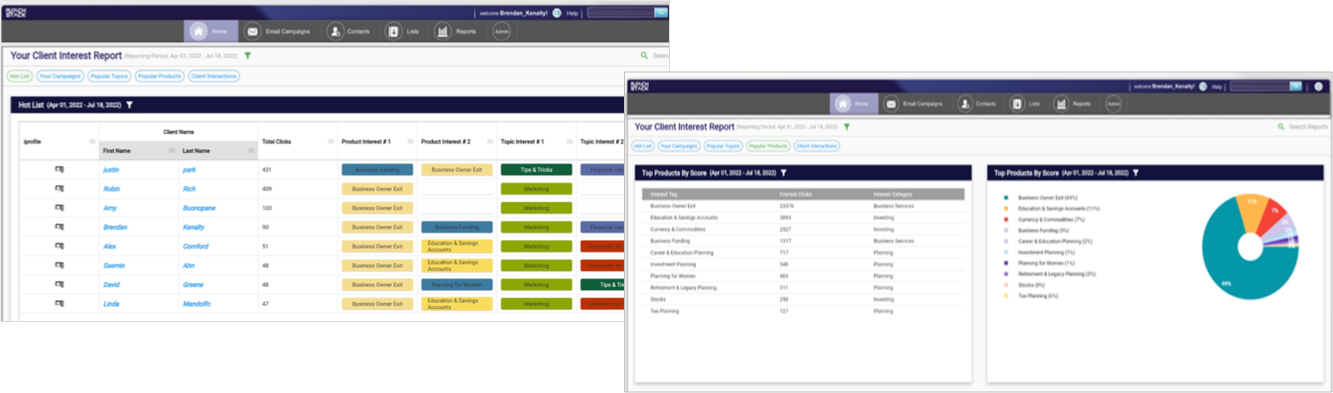Click filter funnel on left Top Products panel

point(782,173)
